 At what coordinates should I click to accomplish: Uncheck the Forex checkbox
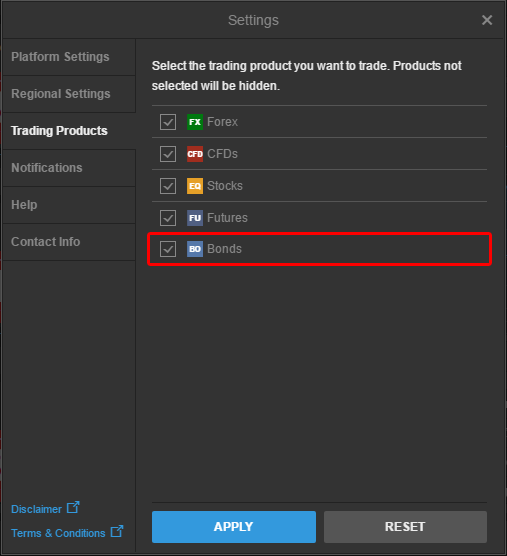pos(168,122)
